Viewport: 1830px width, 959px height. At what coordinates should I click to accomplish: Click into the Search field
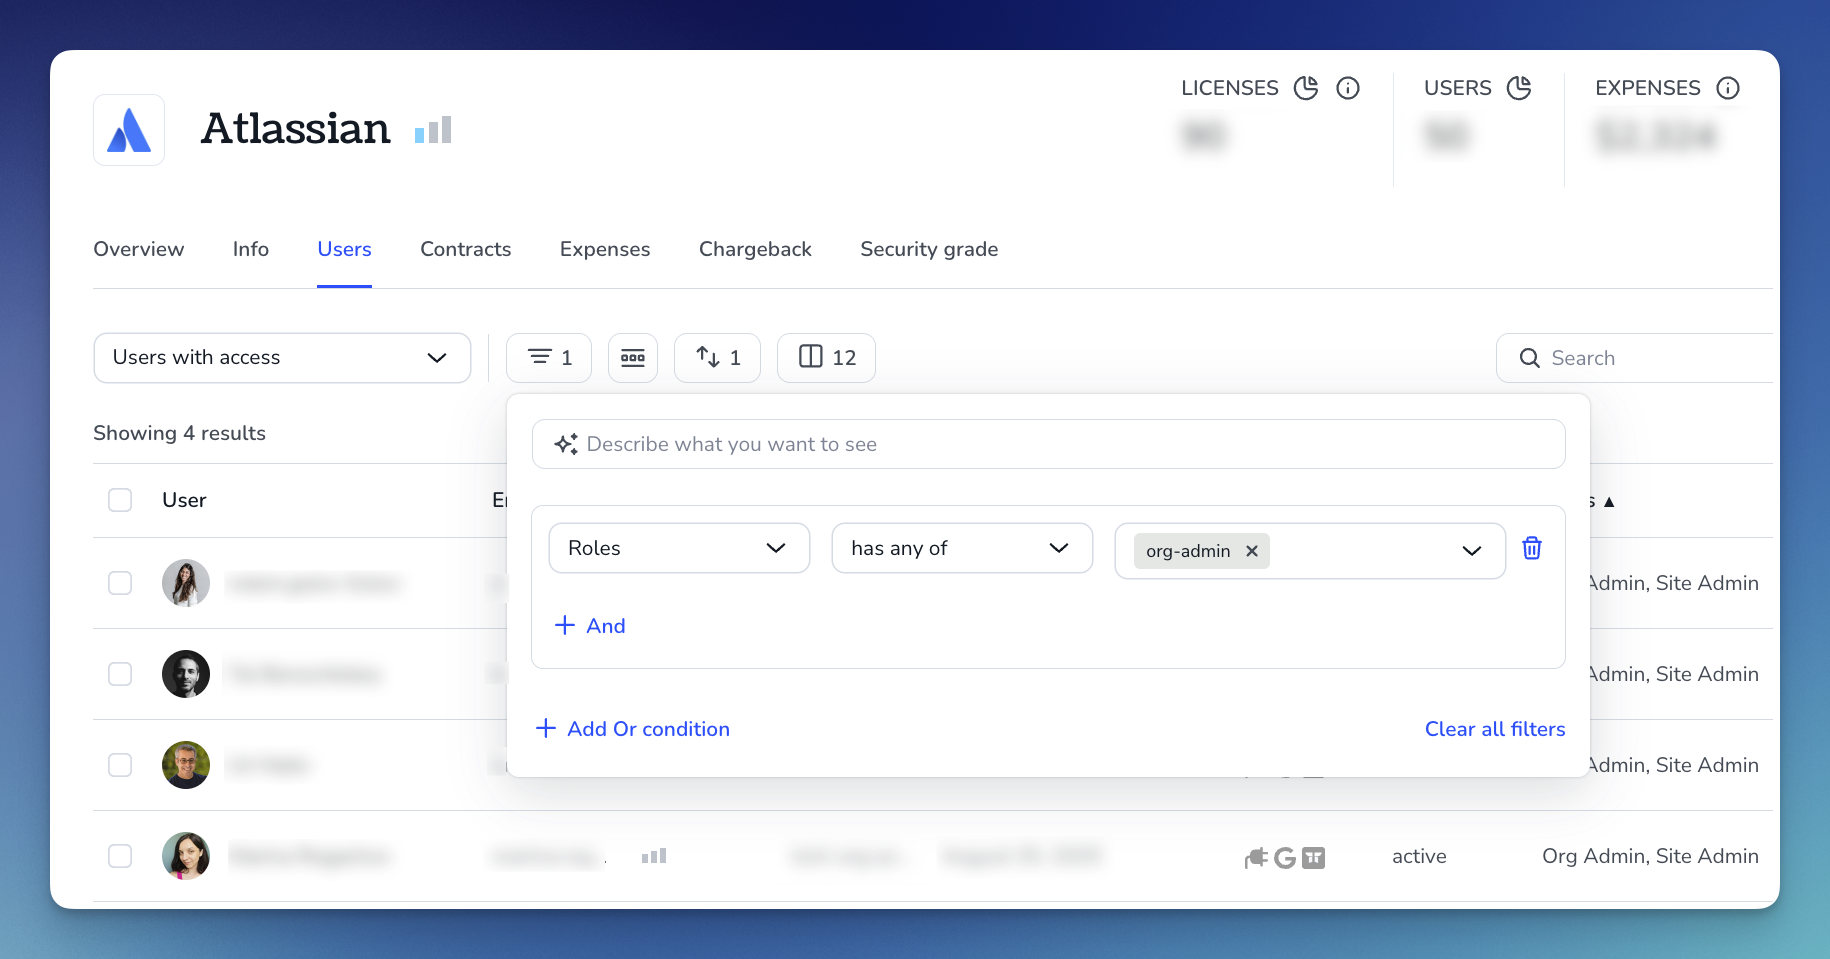tap(1634, 358)
